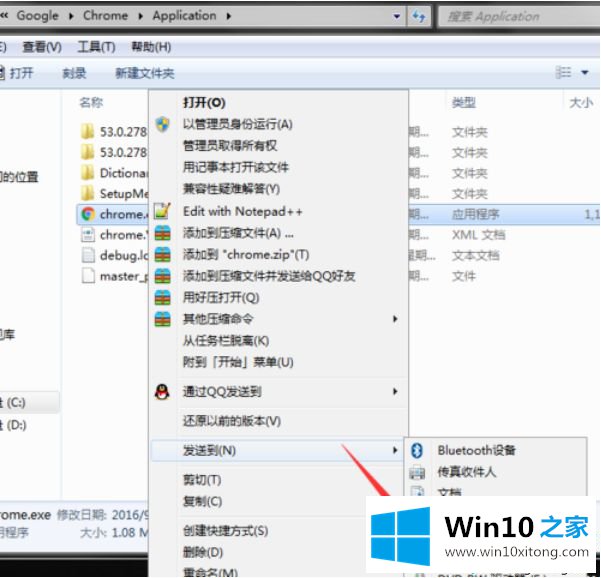The image size is (601, 578).
Task: Focus the 搜索 Application search box
Action: (x=519, y=16)
